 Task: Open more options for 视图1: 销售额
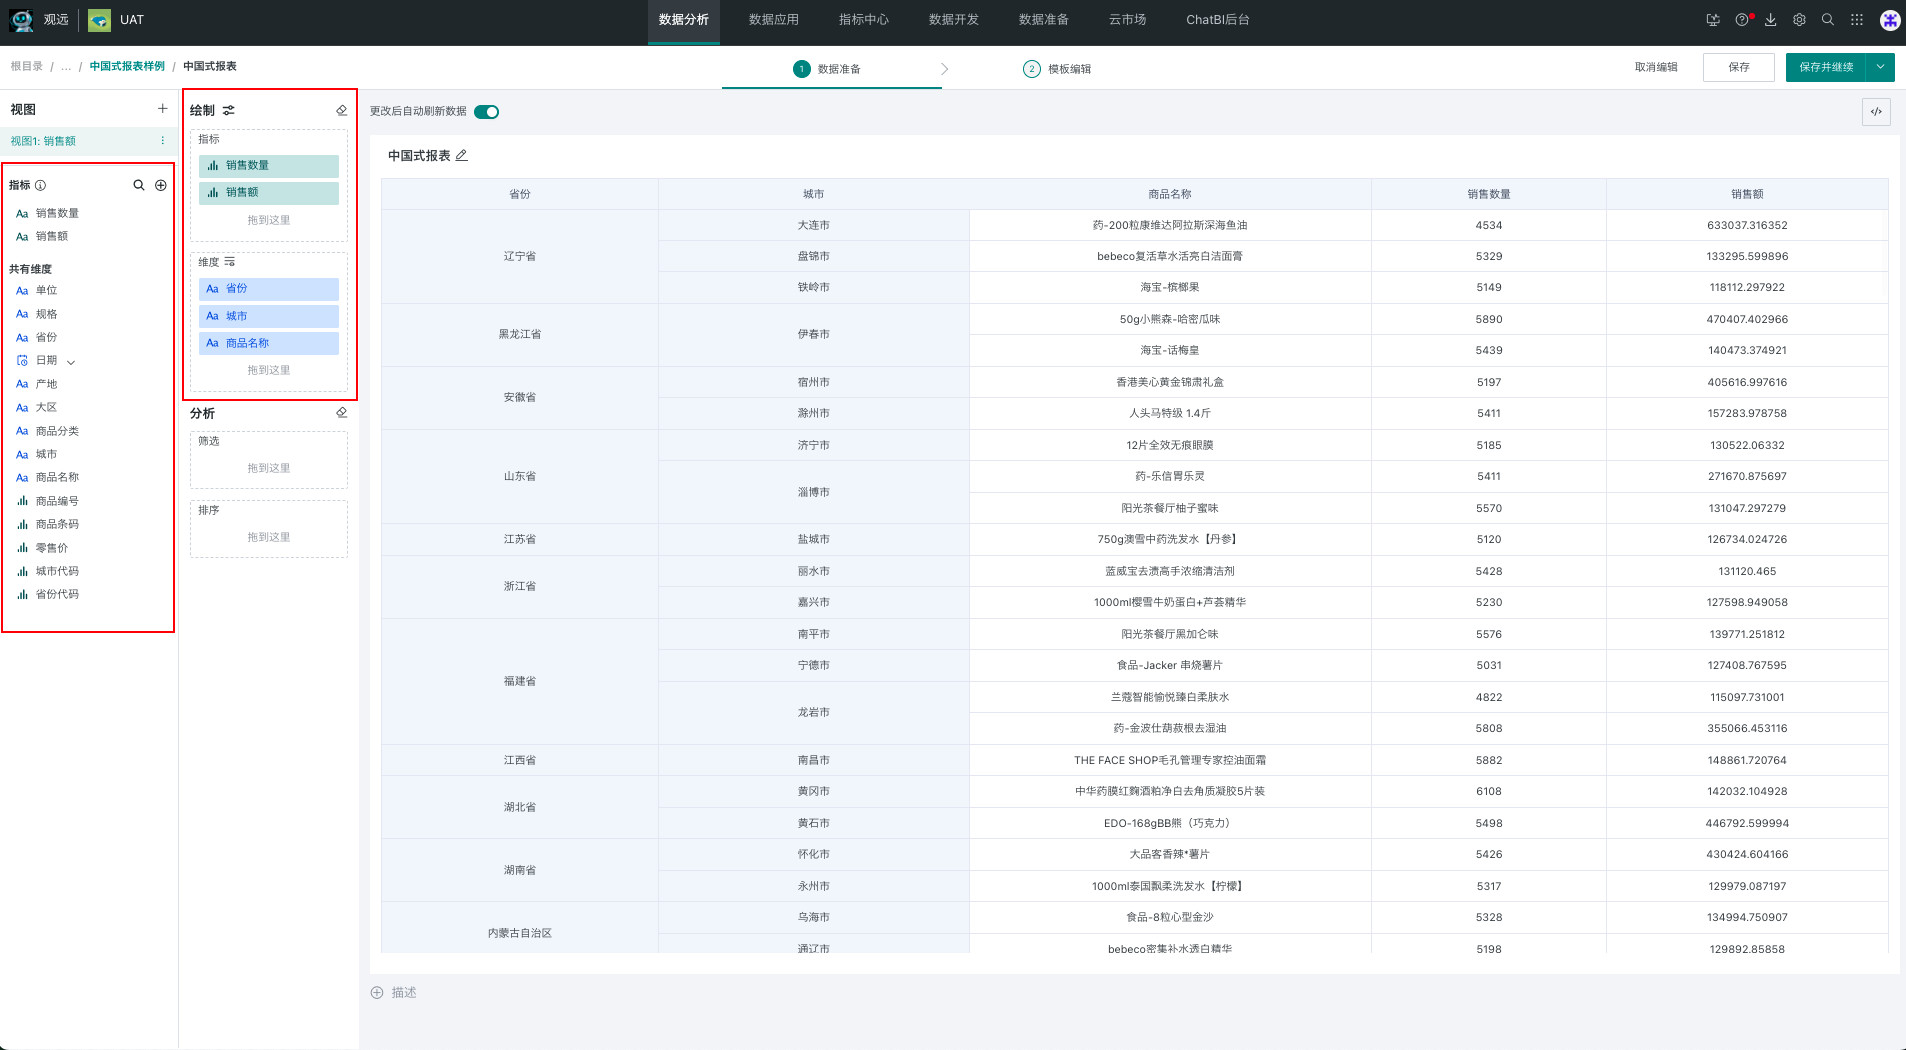(x=163, y=141)
